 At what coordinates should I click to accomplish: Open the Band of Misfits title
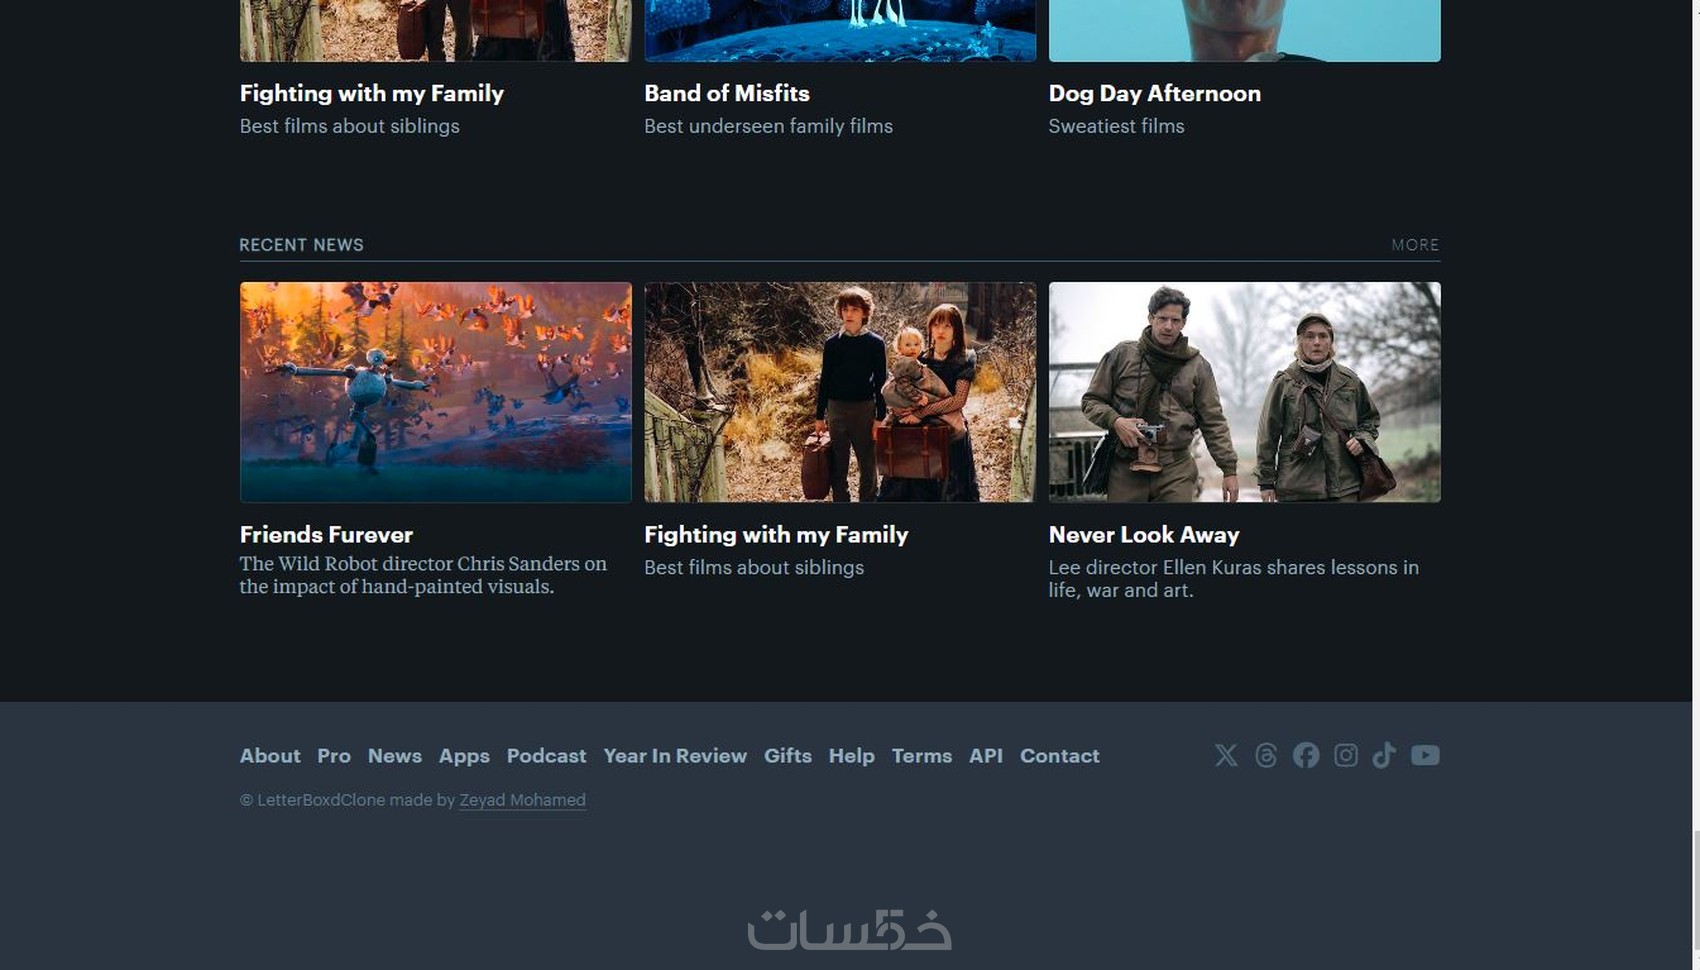727,93
